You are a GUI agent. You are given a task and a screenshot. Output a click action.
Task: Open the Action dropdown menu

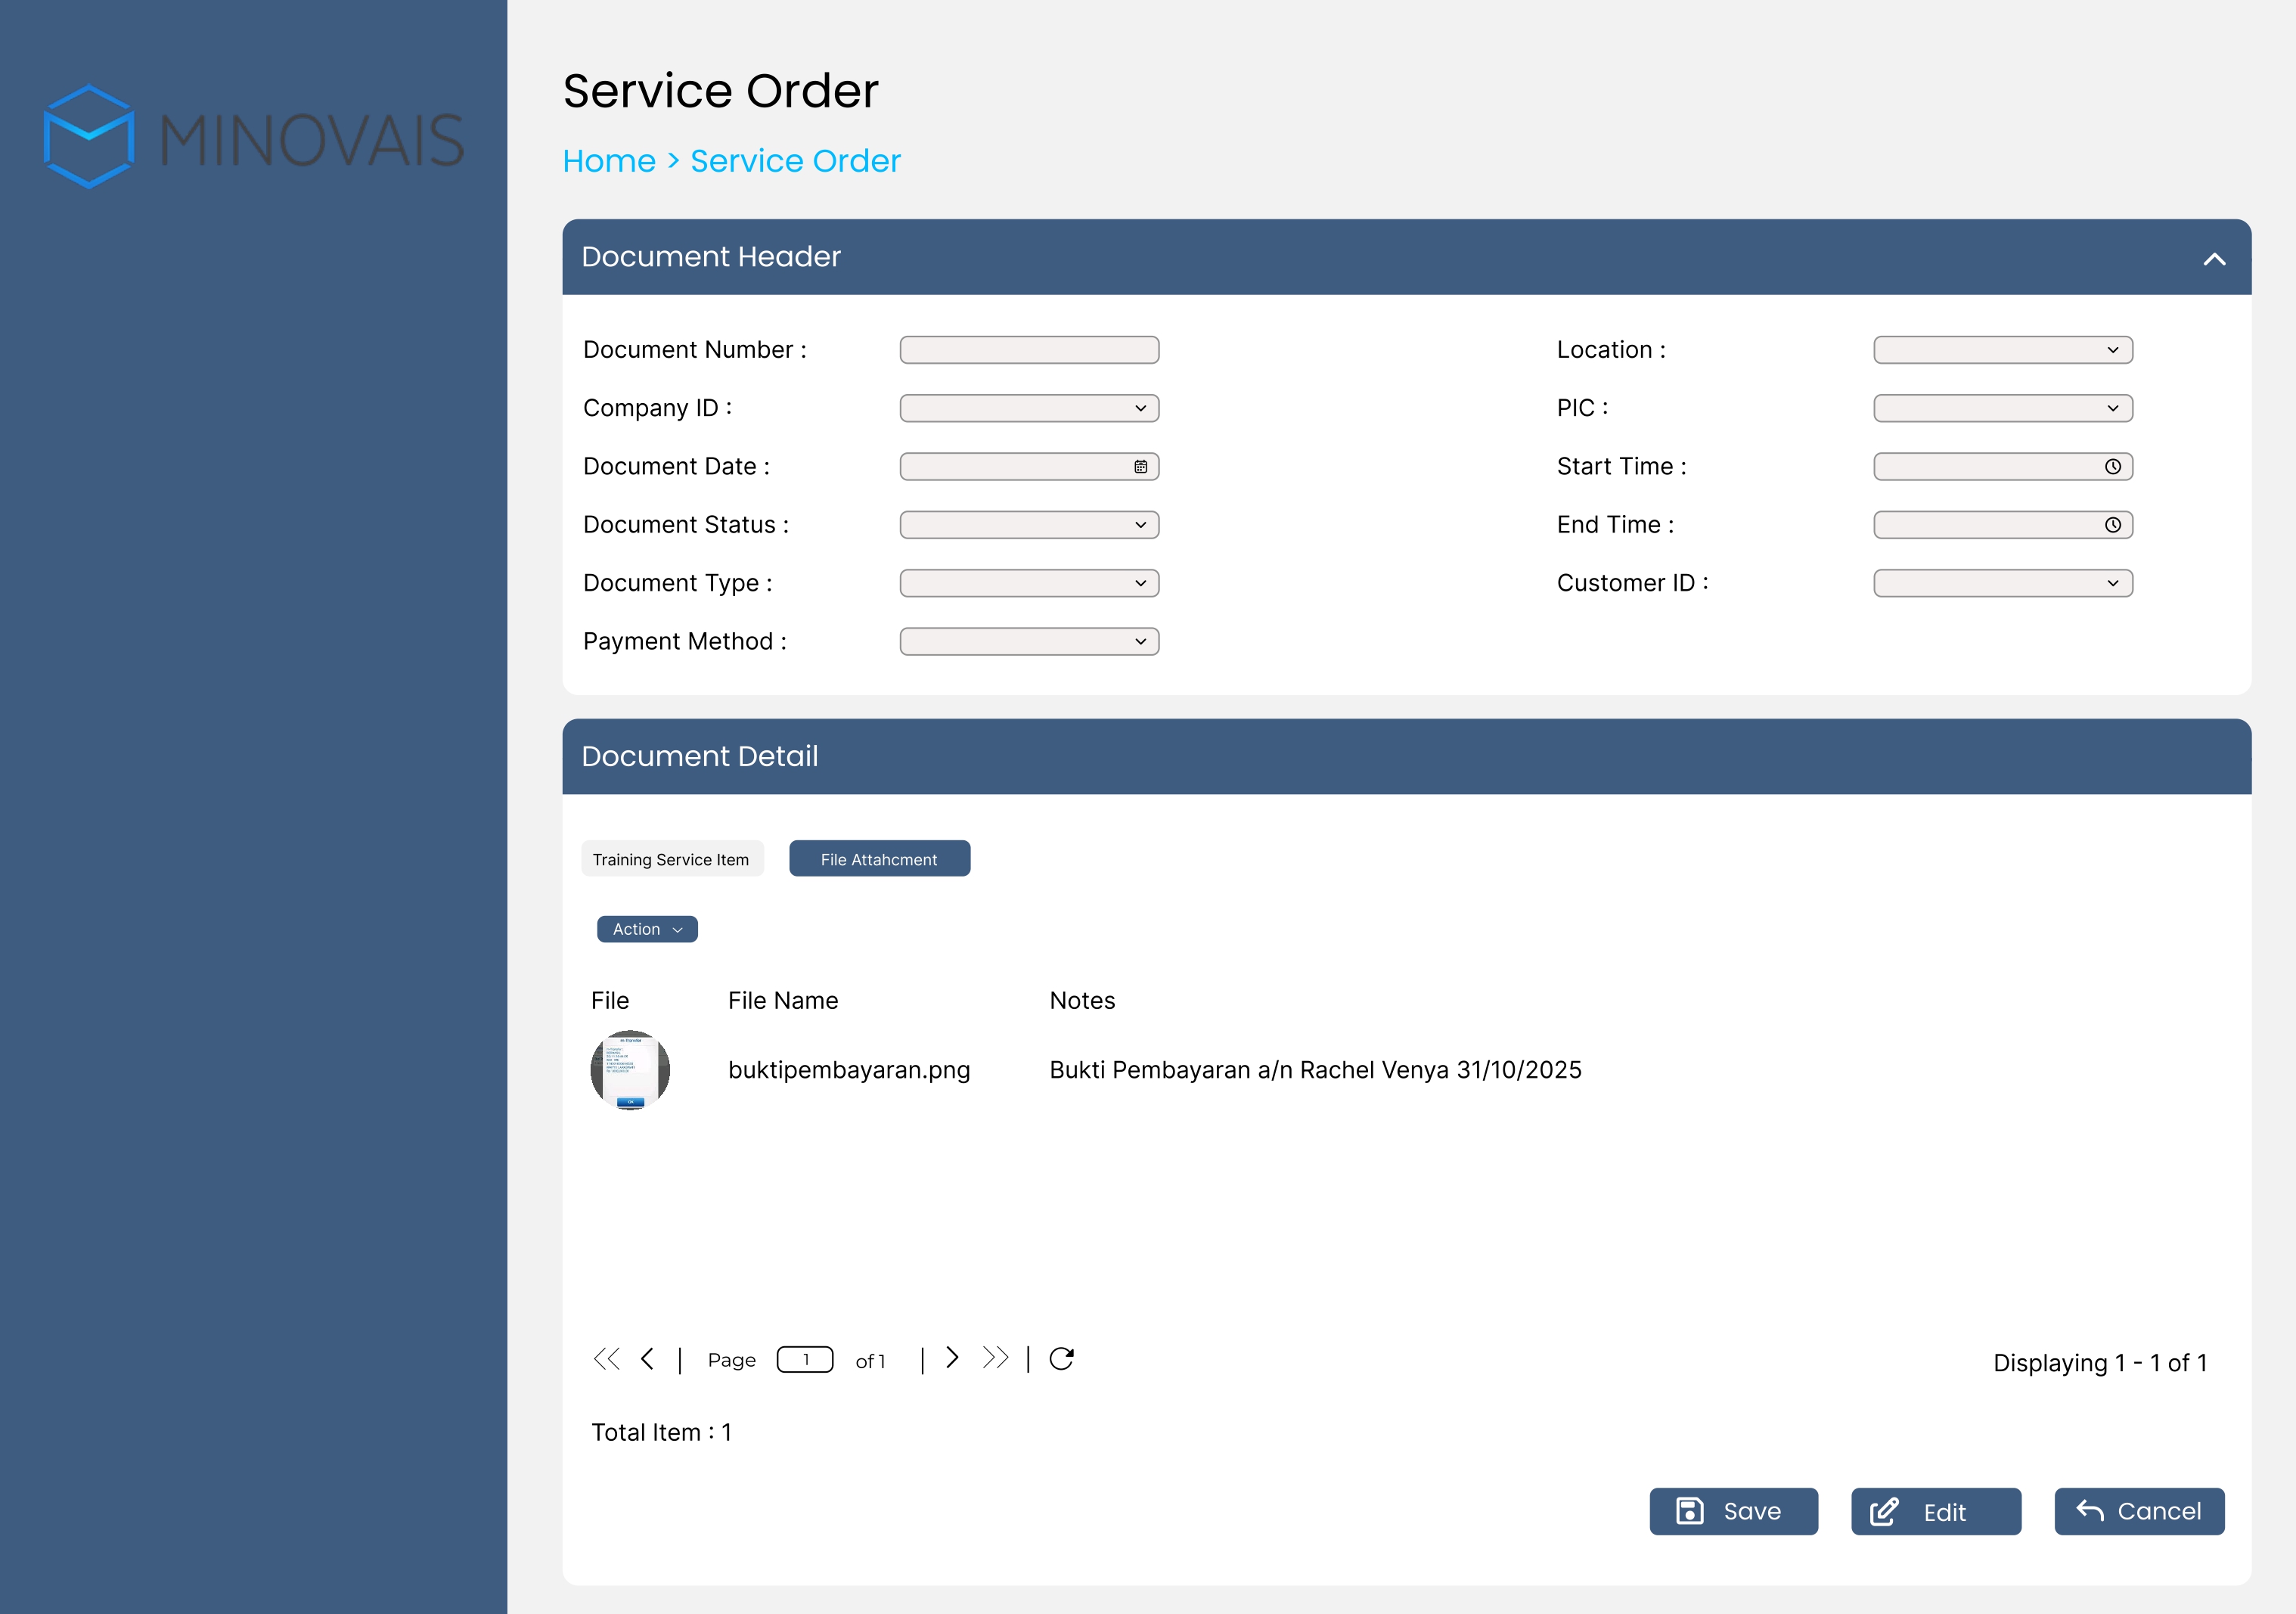[x=647, y=929]
